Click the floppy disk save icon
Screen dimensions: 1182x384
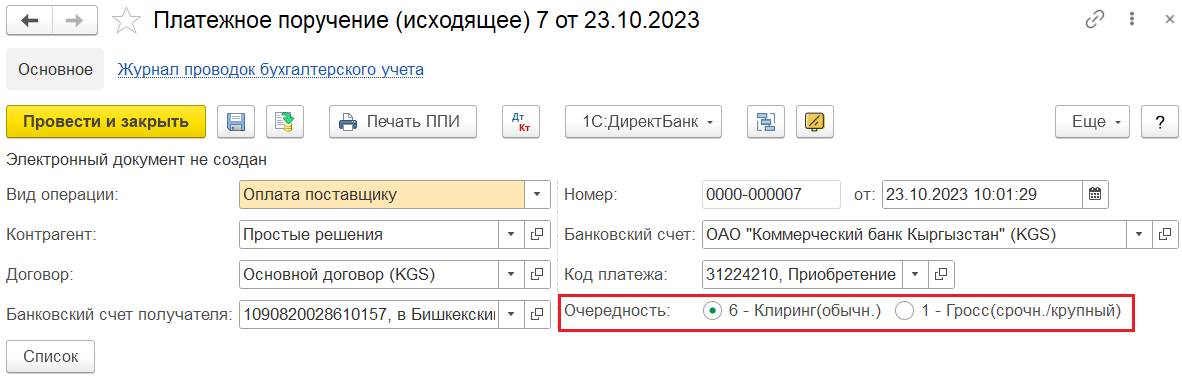(236, 121)
